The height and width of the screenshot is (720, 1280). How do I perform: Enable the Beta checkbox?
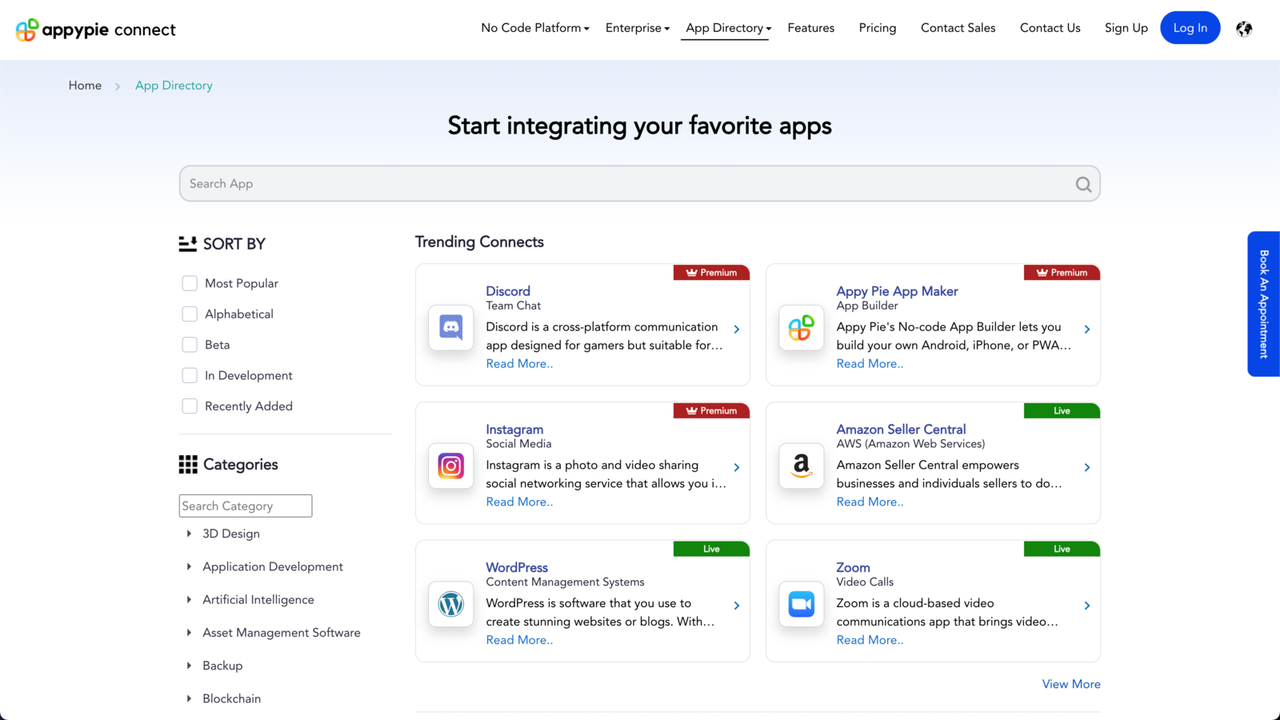pos(189,345)
